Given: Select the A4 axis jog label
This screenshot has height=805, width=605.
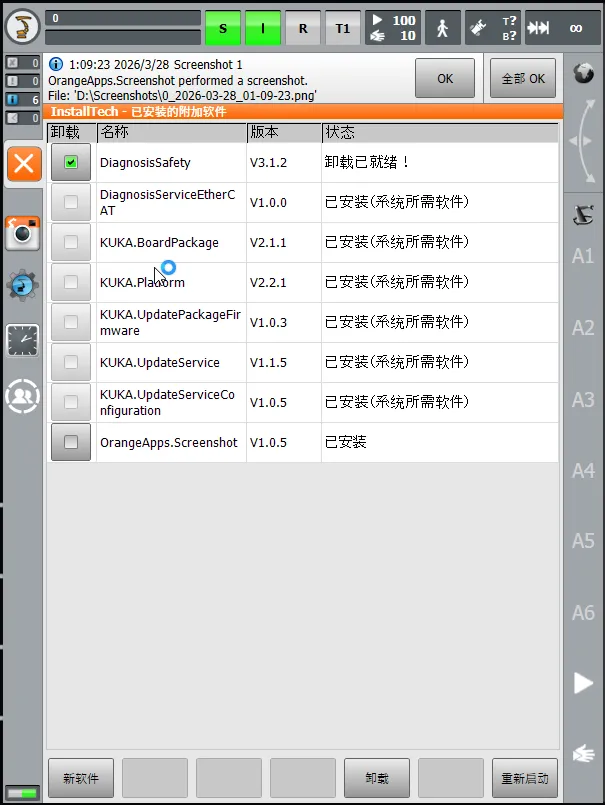Looking at the screenshot, I should [x=583, y=470].
